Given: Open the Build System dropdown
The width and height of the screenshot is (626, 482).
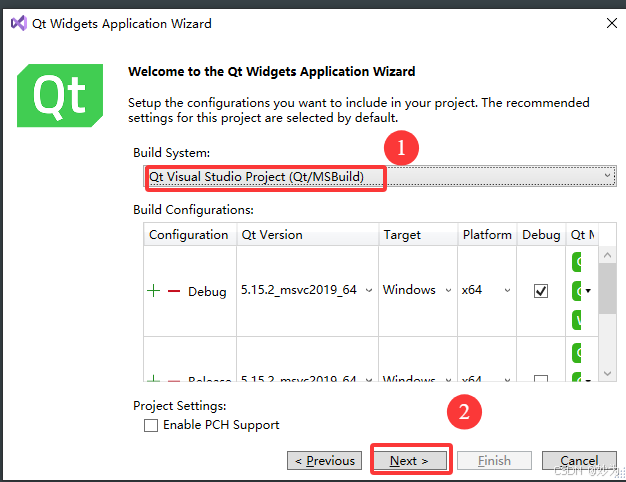Looking at the screenshot, I should point(380,177).
